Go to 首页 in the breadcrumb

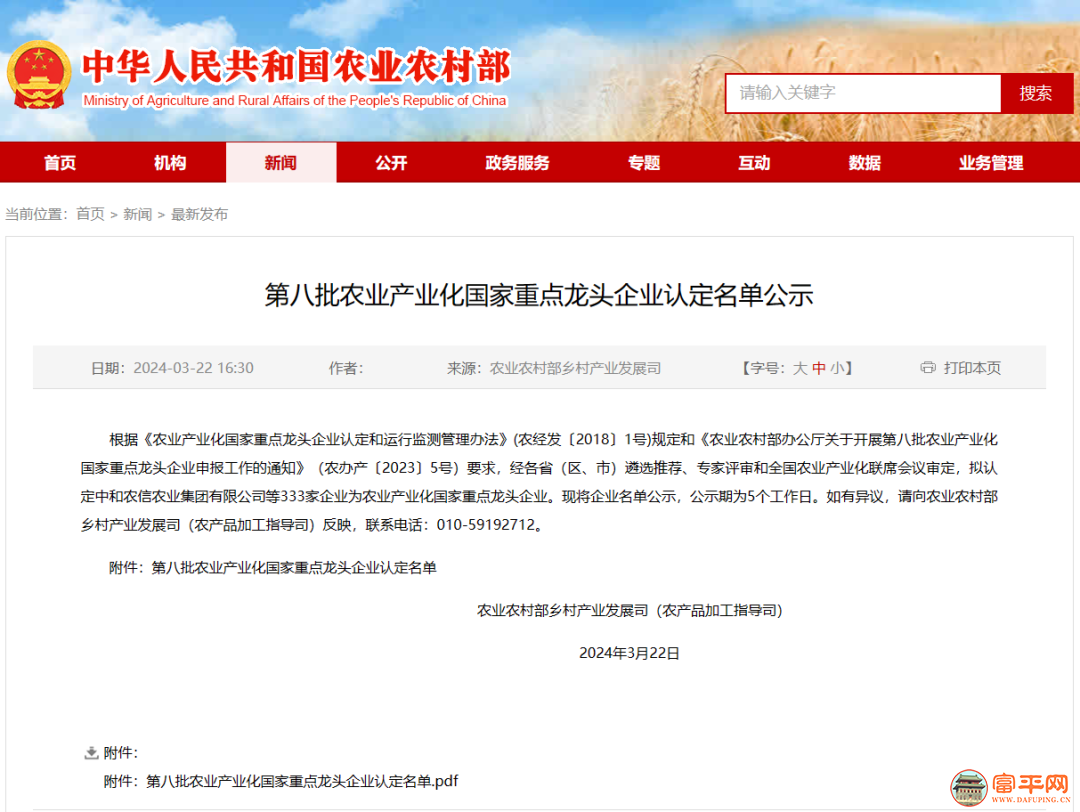(90, 214)
